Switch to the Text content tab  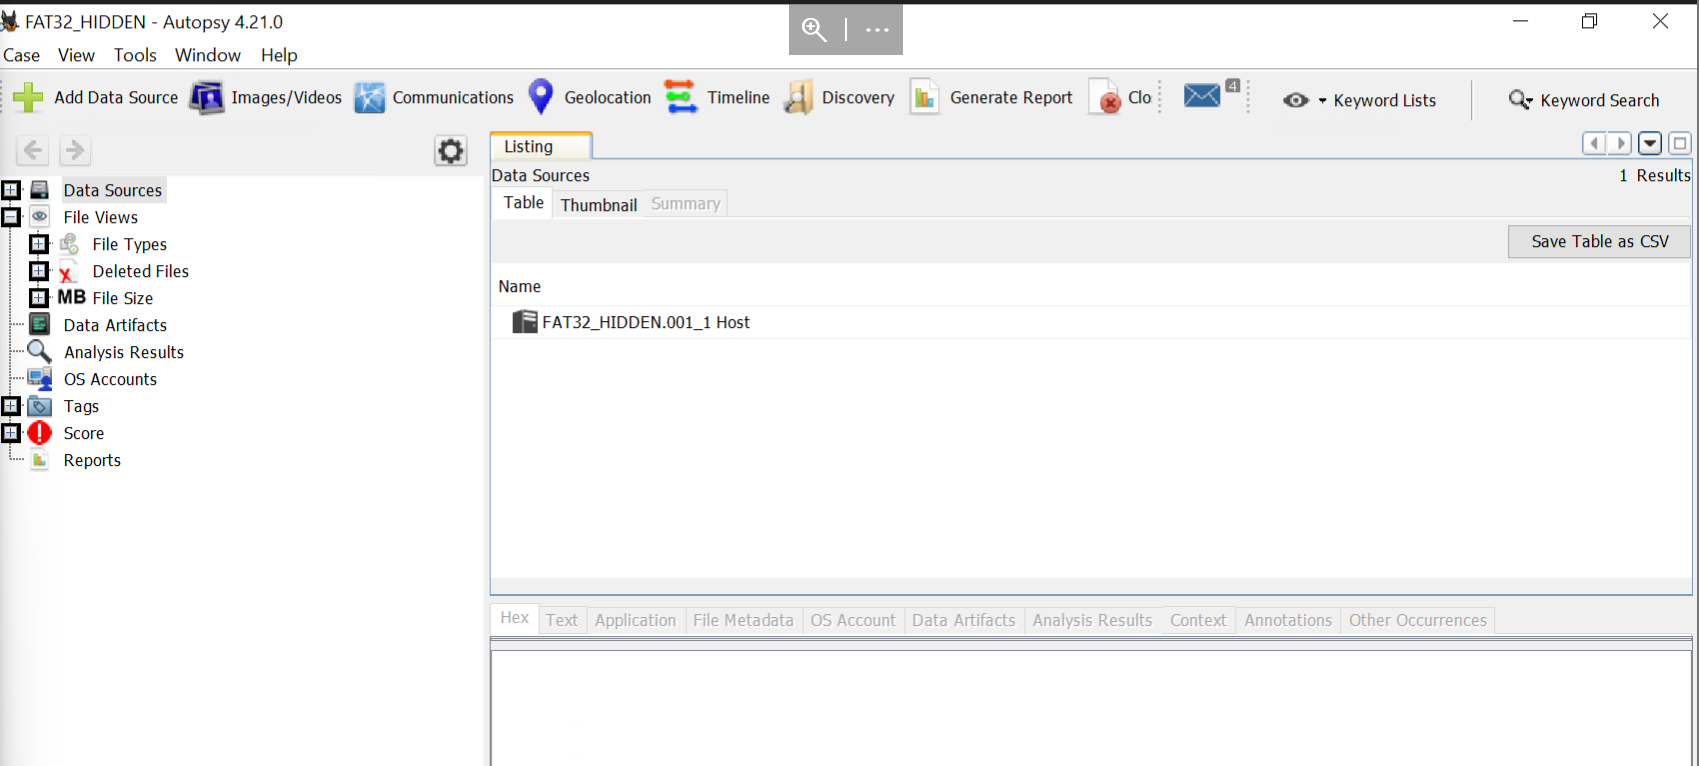tap(562, 620)
